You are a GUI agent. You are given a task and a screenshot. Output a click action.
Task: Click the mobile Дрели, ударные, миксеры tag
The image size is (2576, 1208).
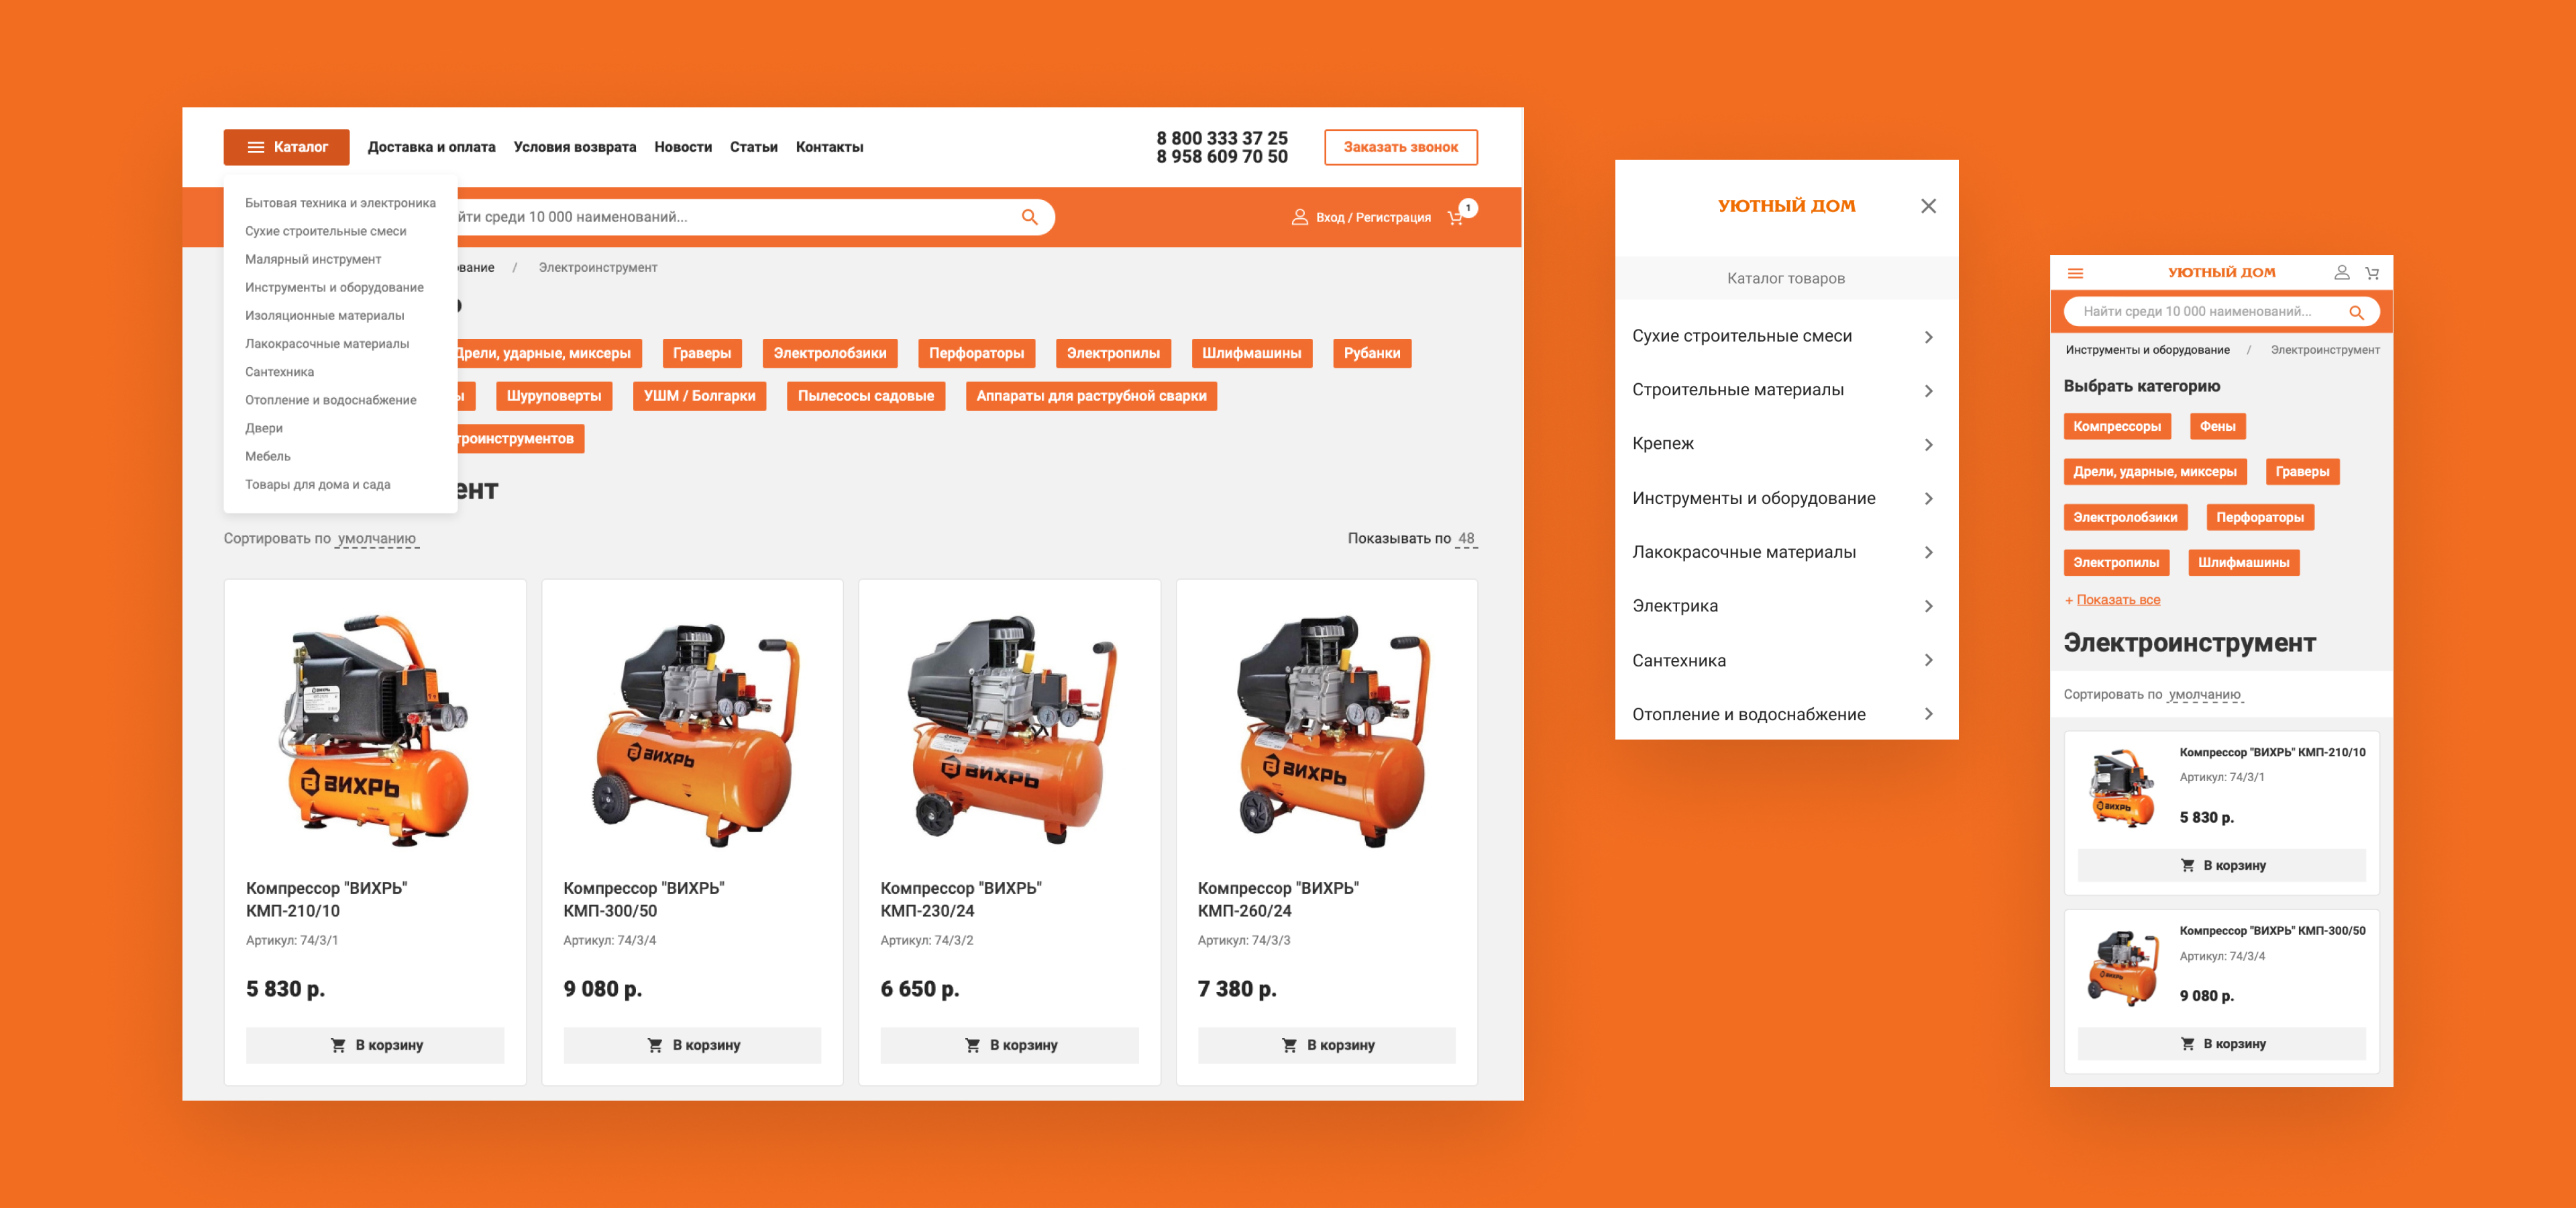(2155, 472)
